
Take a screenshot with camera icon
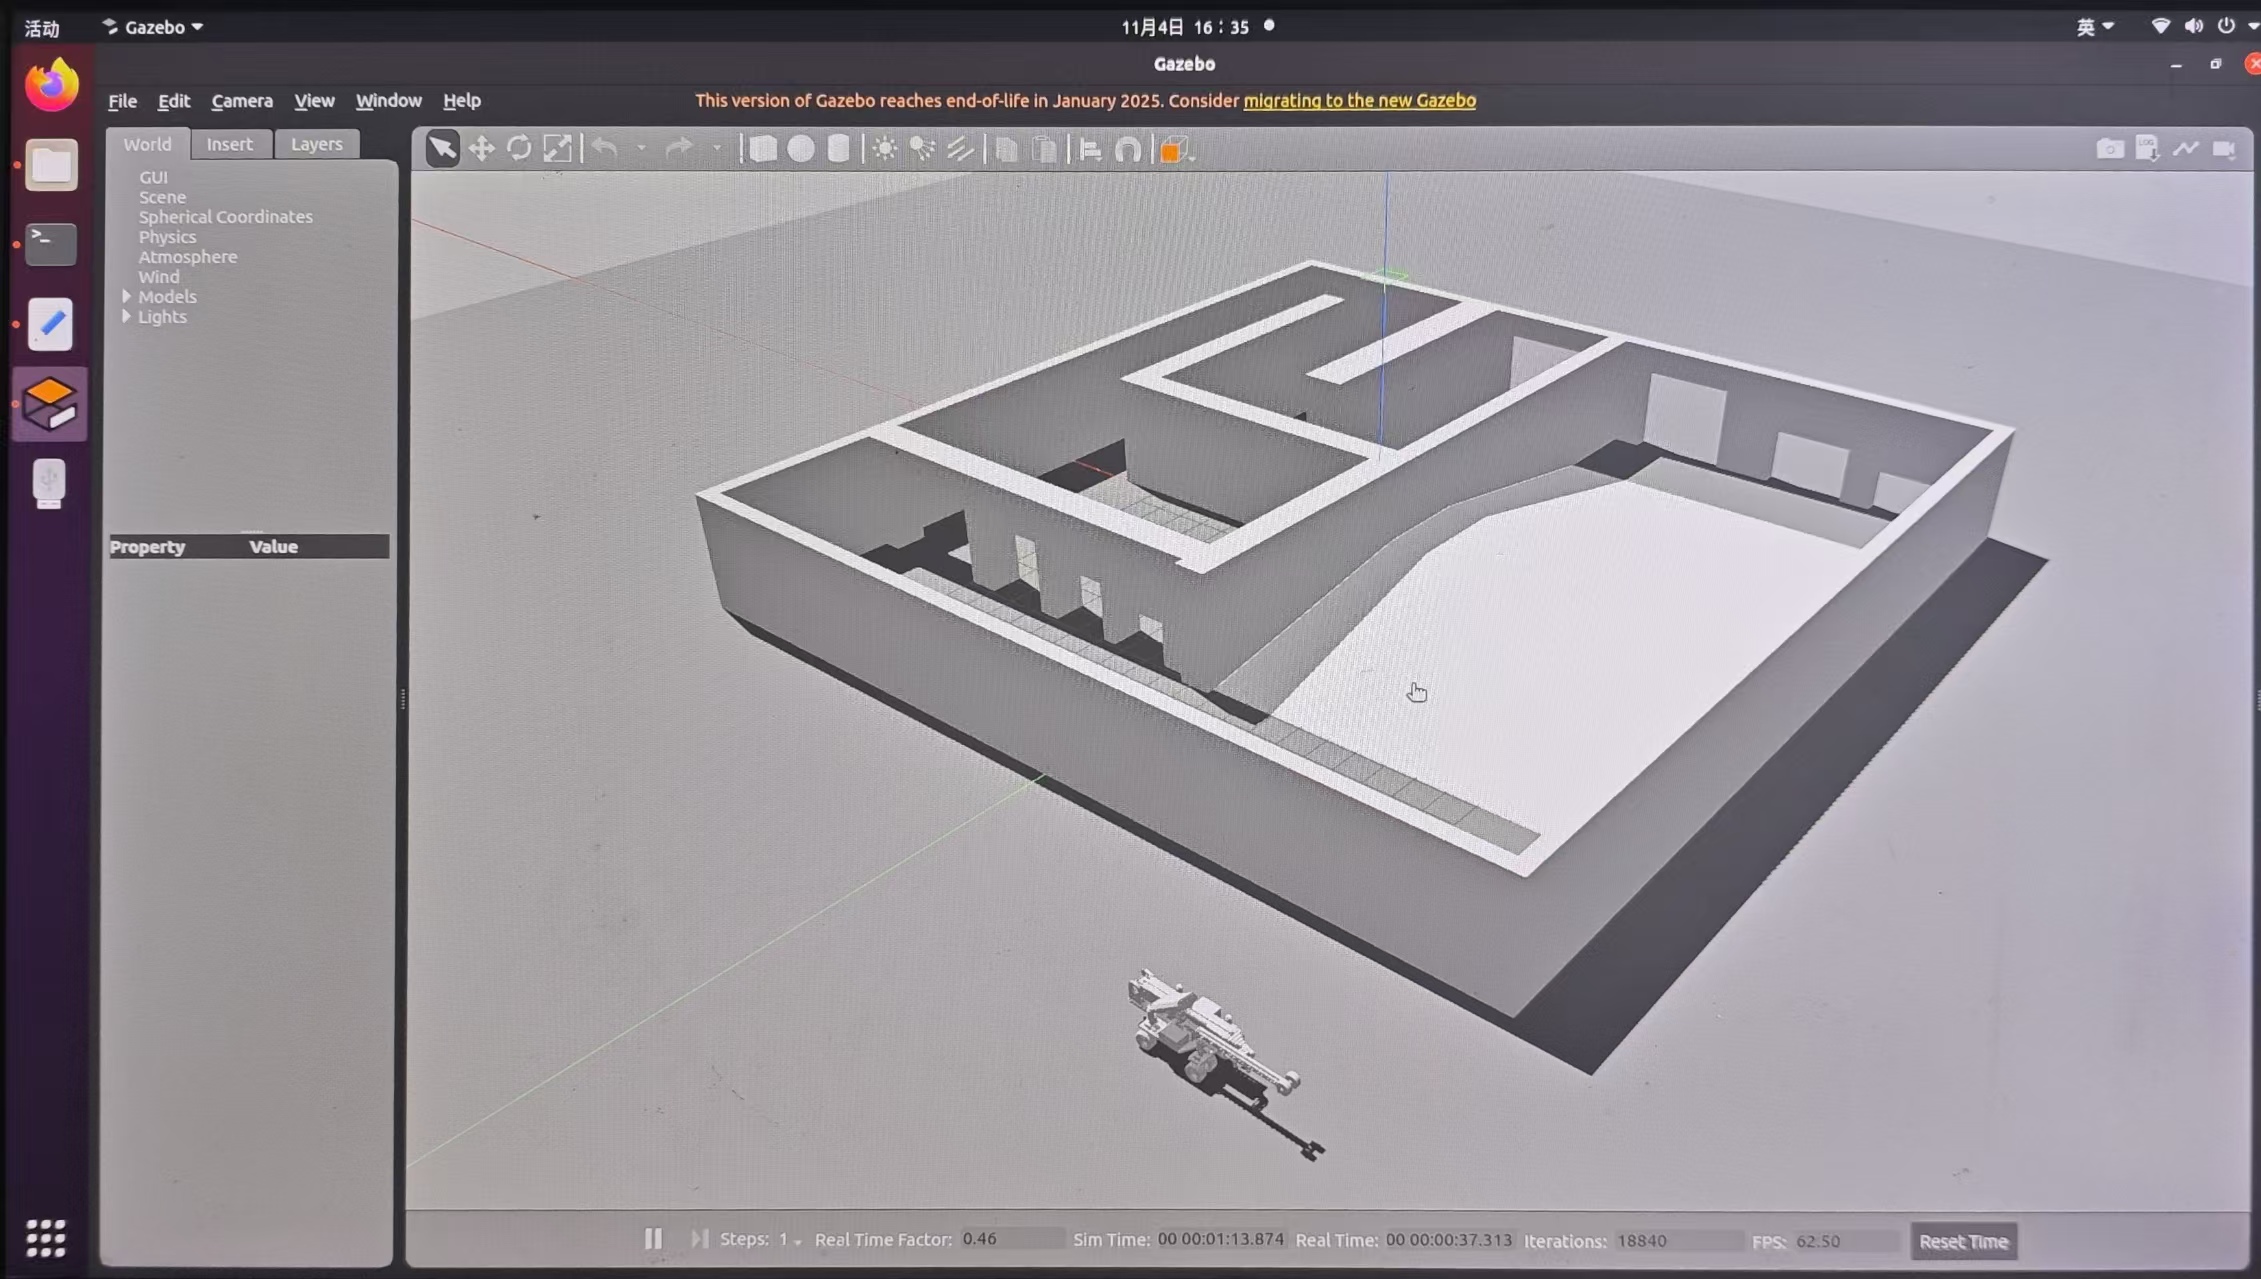pyautogui.click(x=2109, y=149)
